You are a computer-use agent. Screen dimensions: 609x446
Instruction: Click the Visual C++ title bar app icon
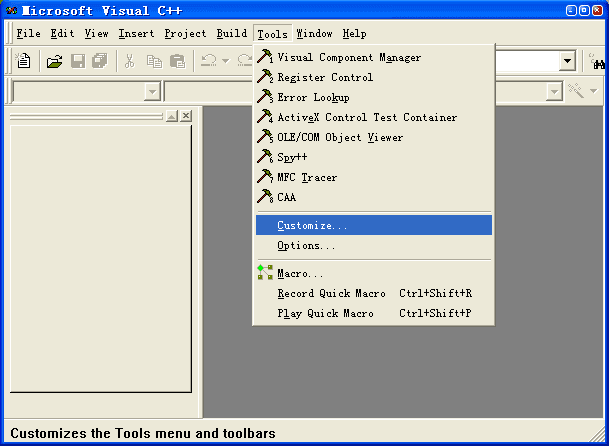point(12,10)
